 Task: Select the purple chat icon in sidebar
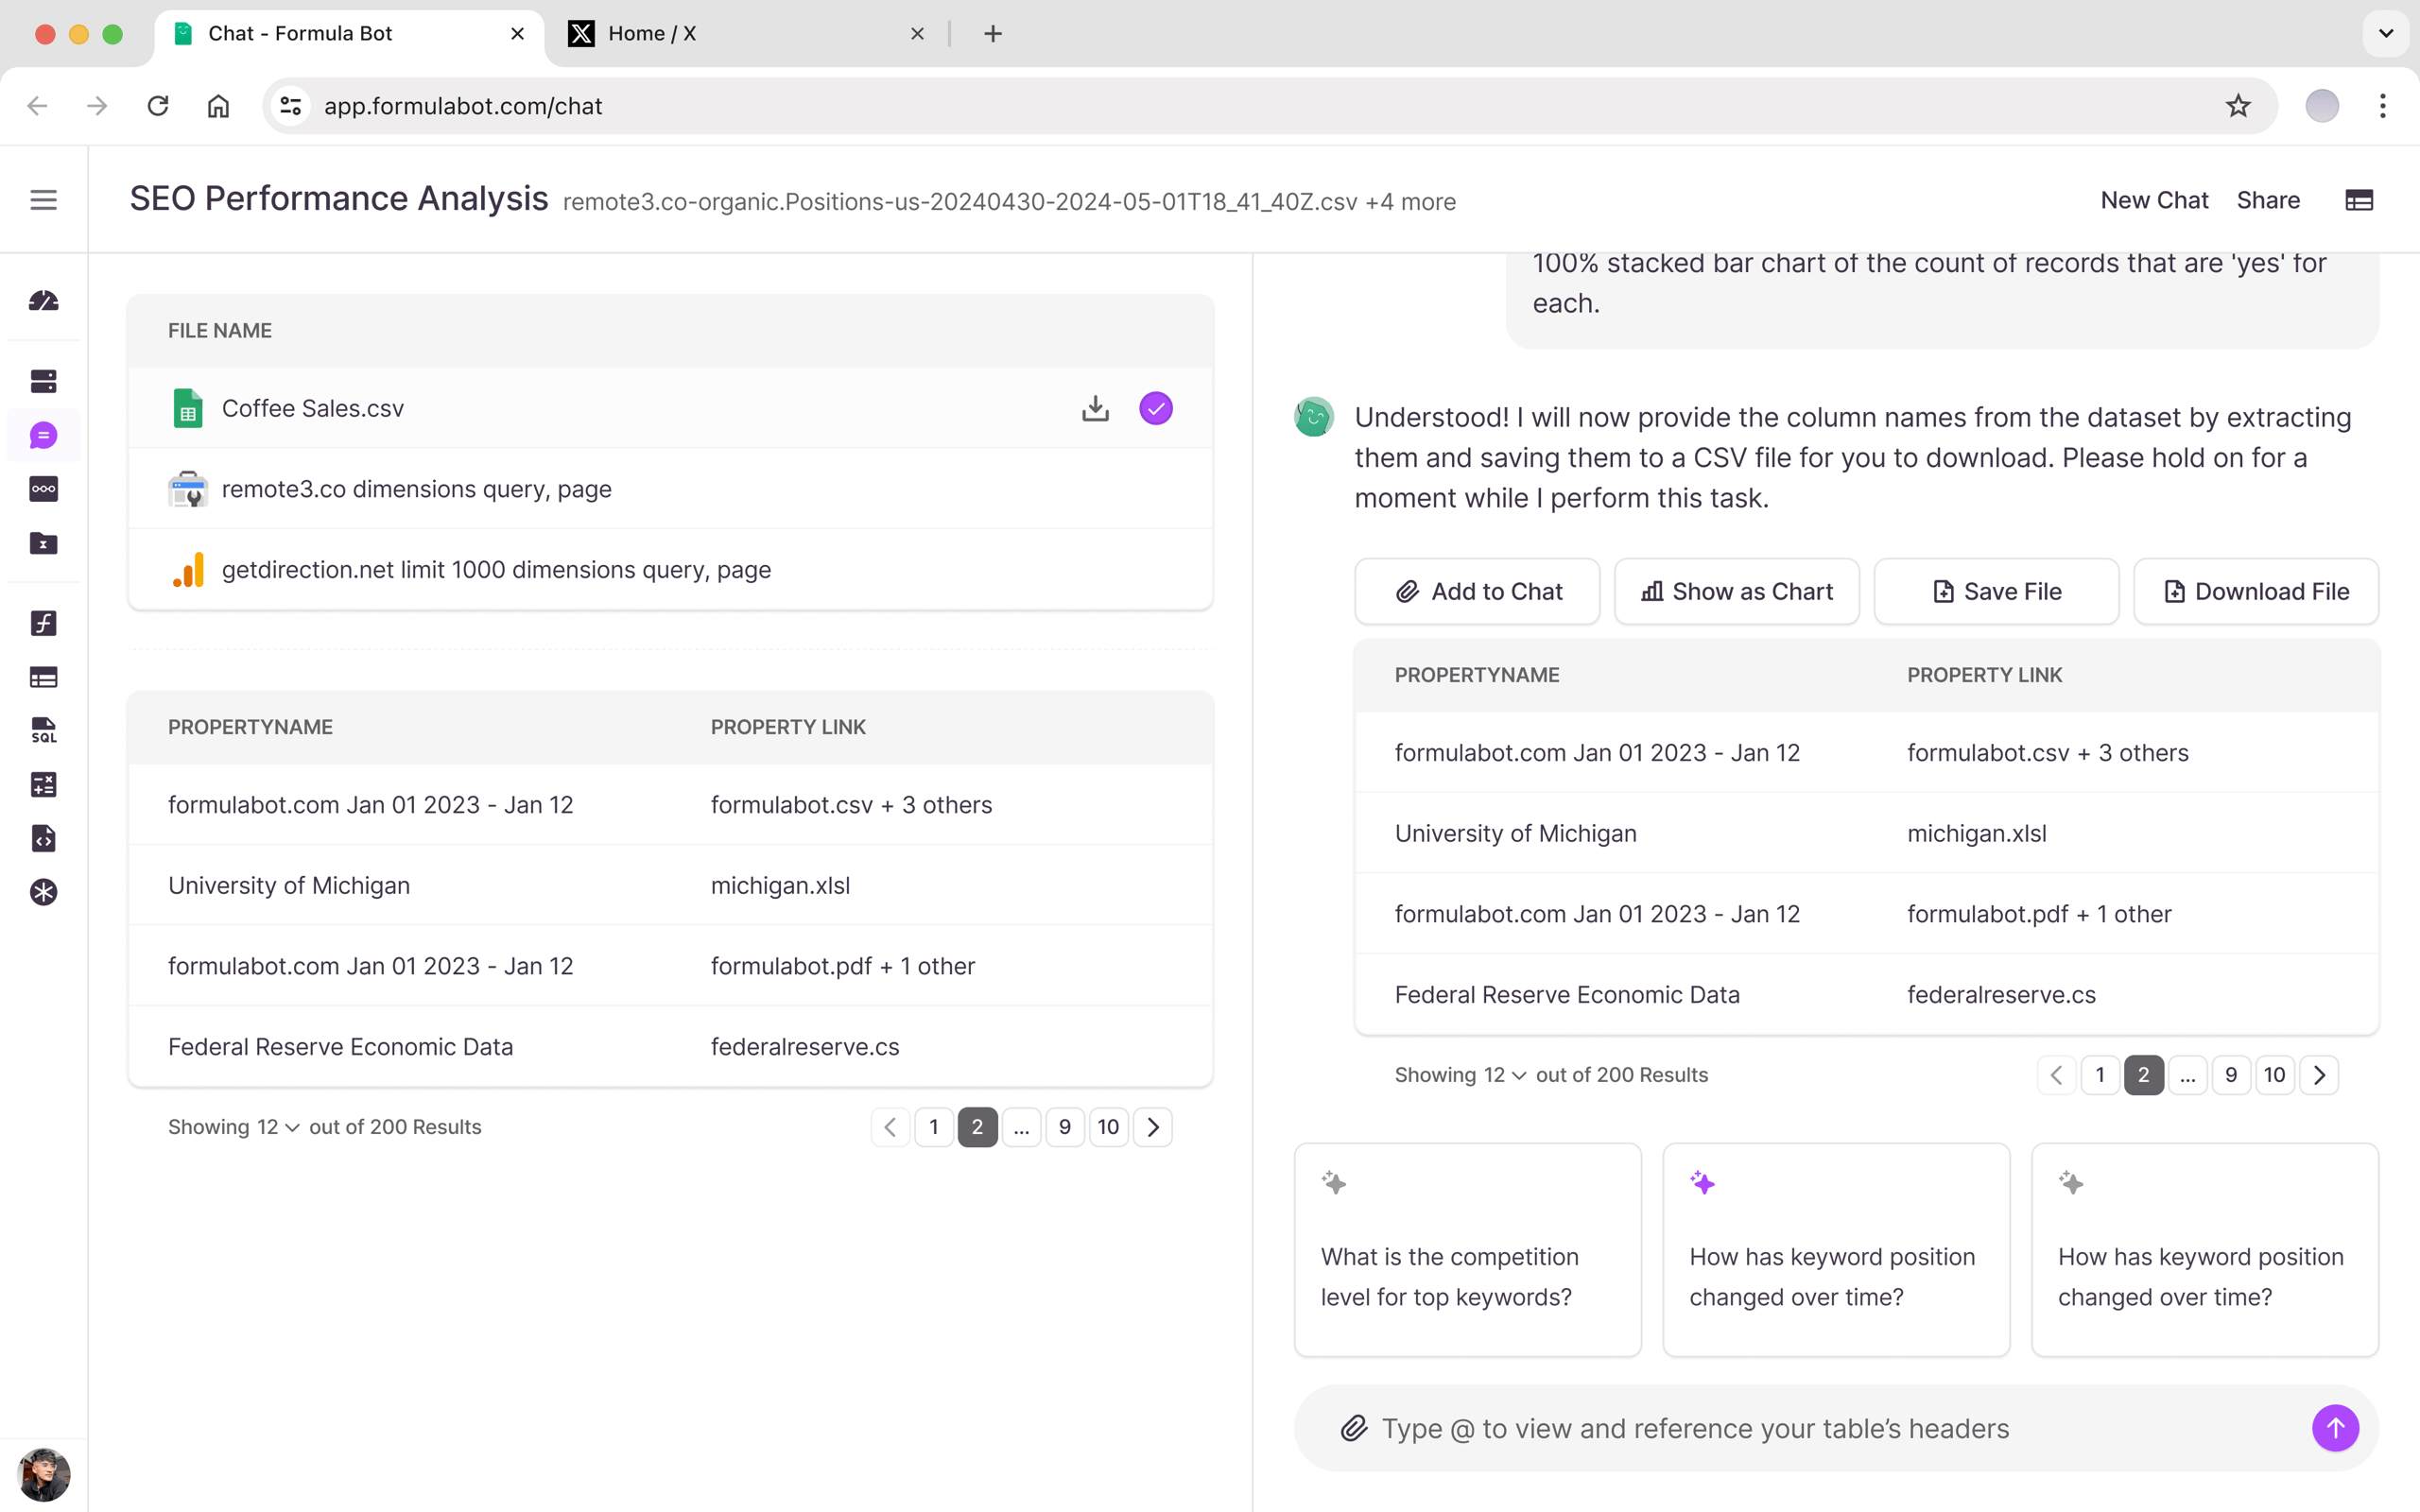click(43, 435)
